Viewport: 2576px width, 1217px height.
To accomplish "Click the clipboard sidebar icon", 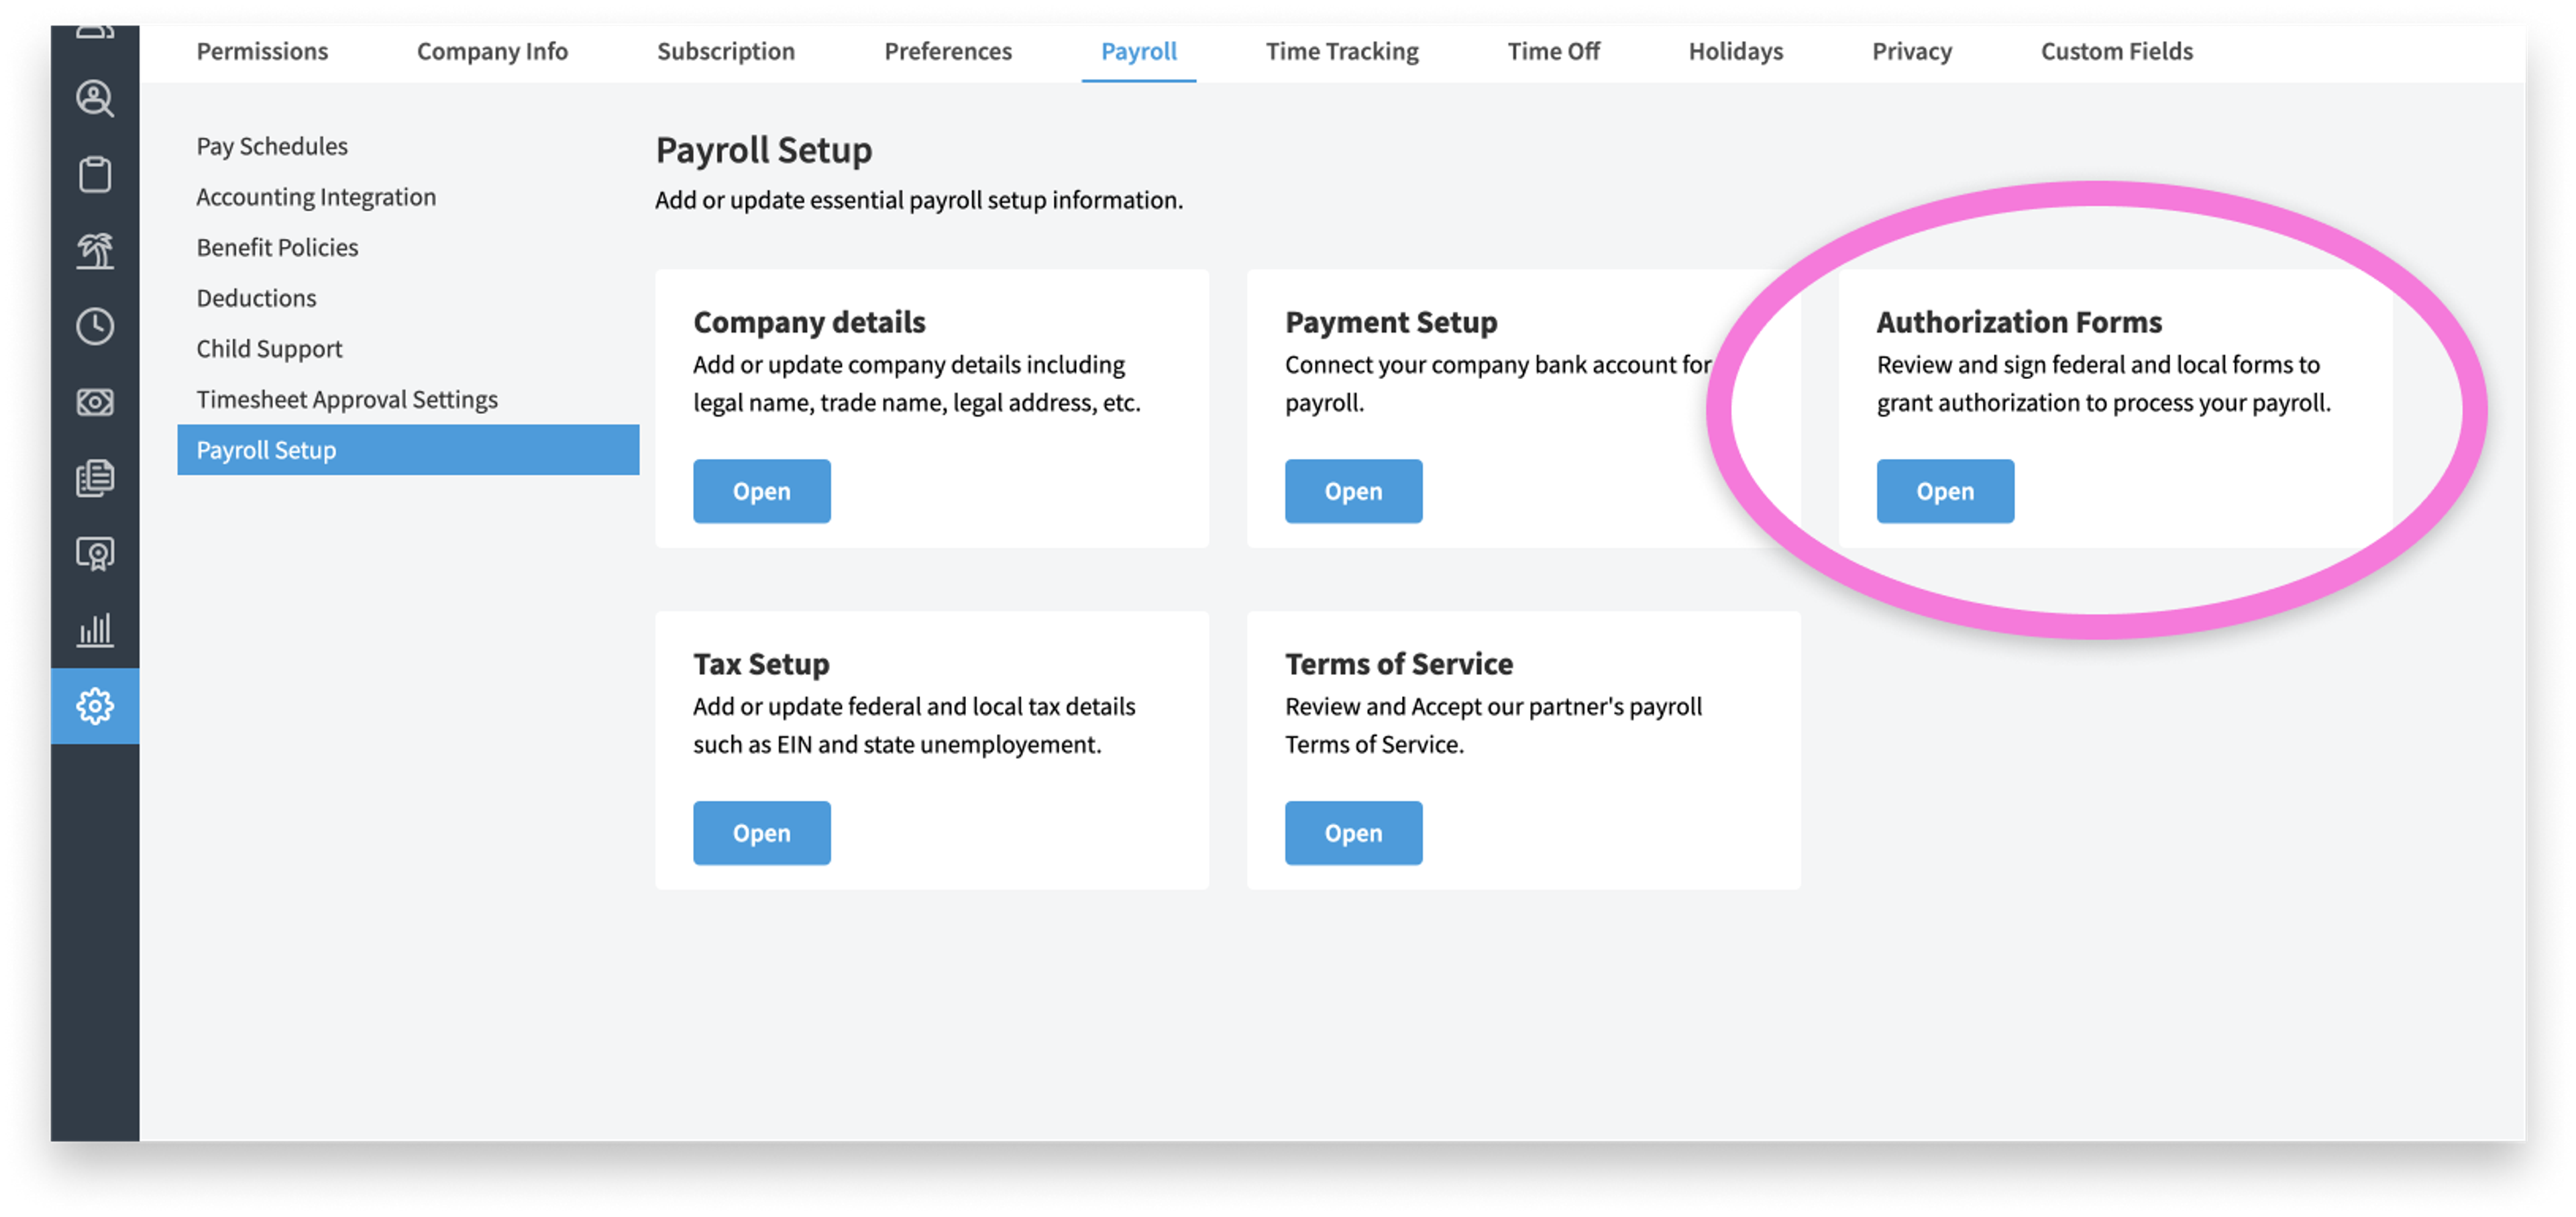I will [95, 174].
